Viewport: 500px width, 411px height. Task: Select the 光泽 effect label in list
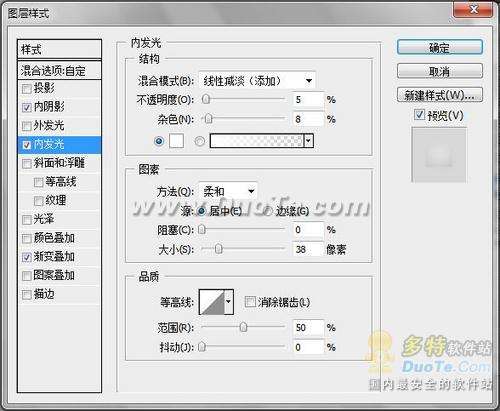click(x=44, y=219)
